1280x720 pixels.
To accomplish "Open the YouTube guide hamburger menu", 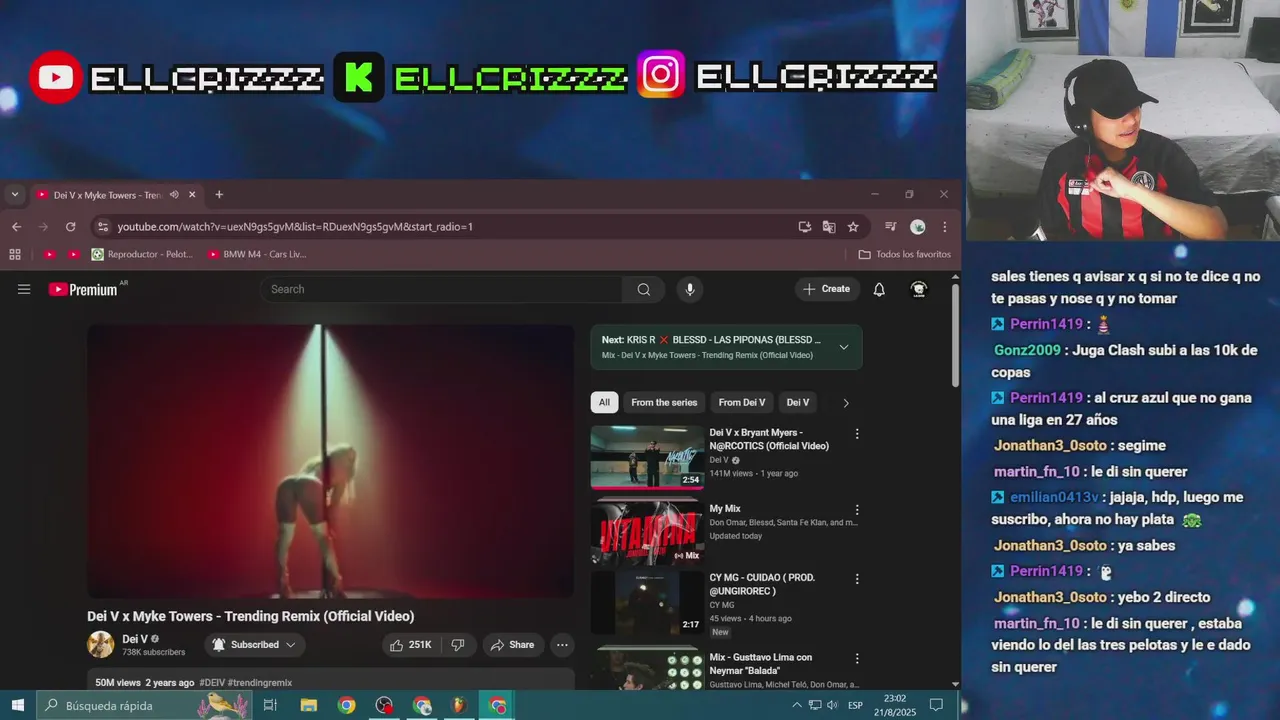I will pos(24,289).
